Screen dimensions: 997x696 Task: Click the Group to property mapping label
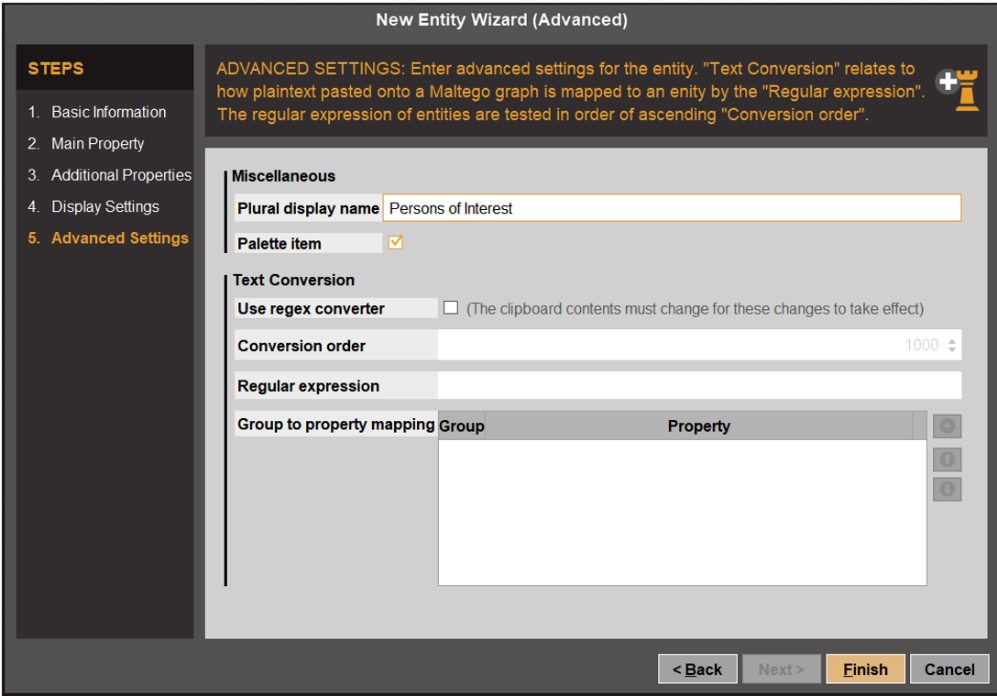[336, 424]
